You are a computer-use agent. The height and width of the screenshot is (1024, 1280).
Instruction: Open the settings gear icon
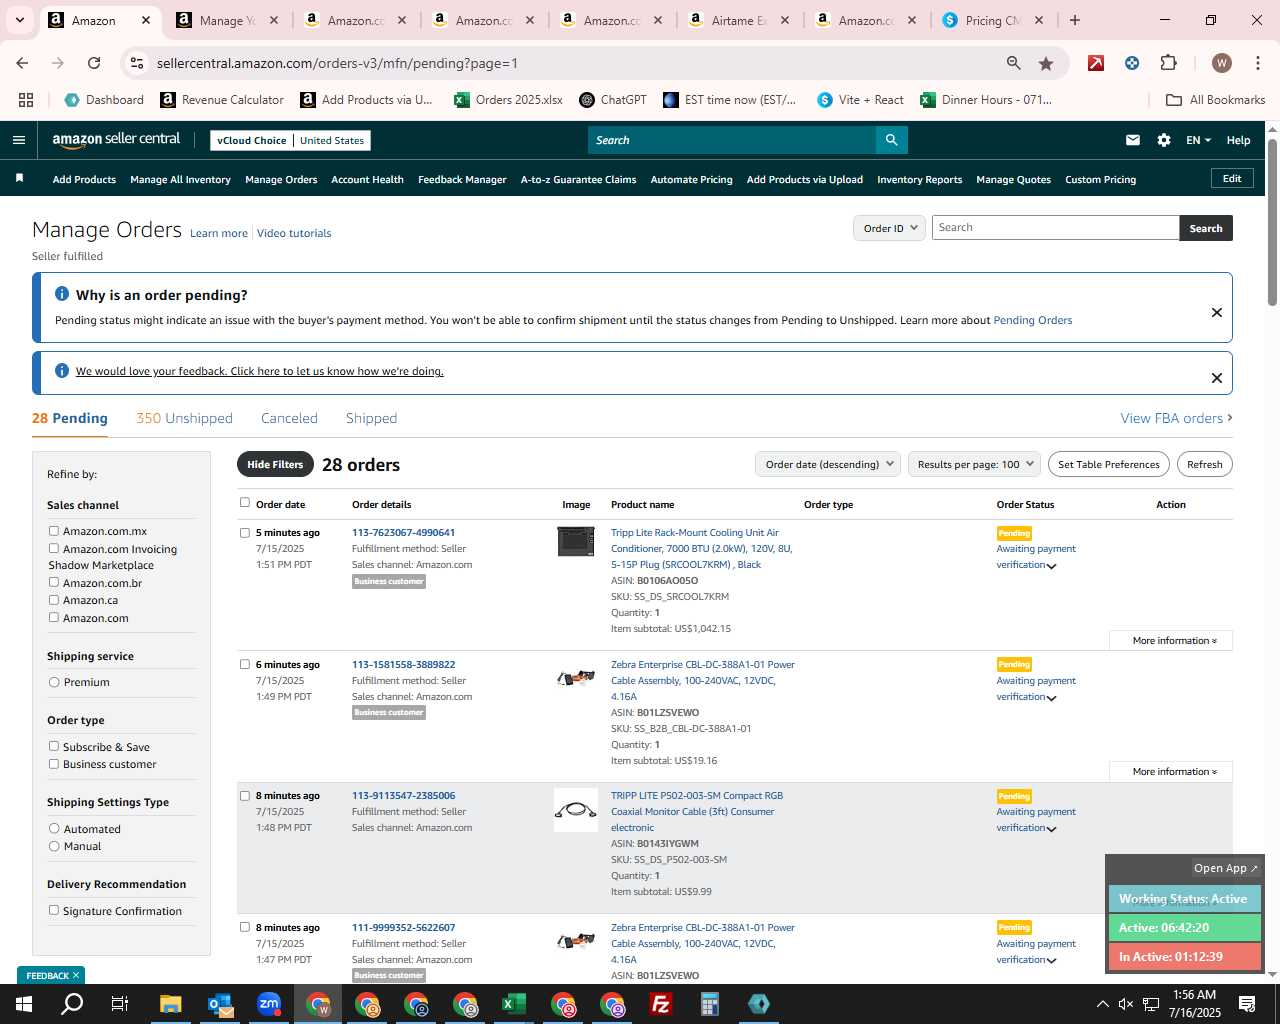pyautogui.click(x=1164, y=140)
